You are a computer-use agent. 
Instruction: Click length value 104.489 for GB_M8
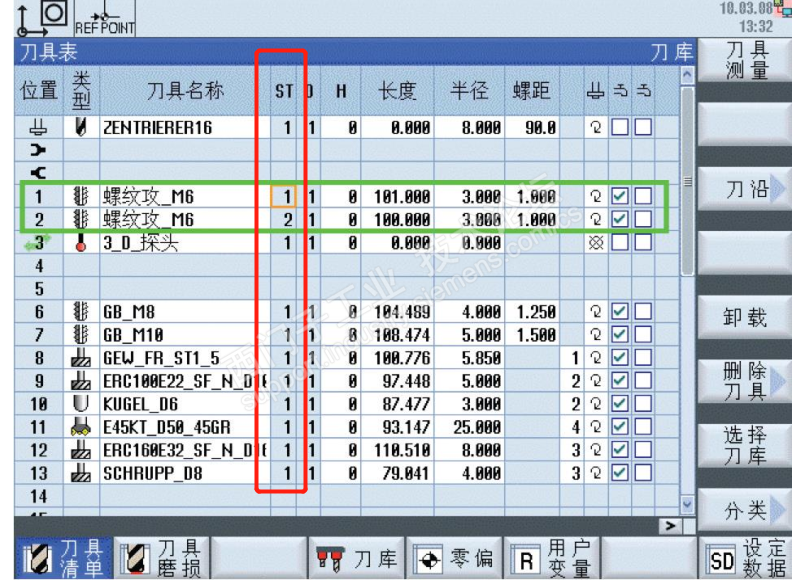(x=402, y=311)
